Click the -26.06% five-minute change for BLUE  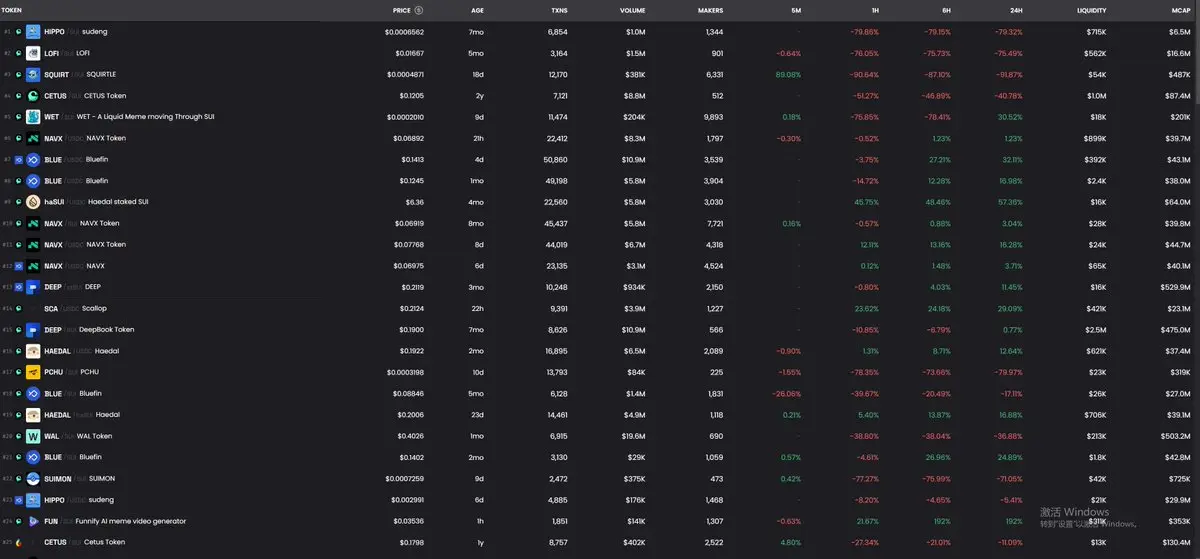pyautogui.click(x=787, y=394)
